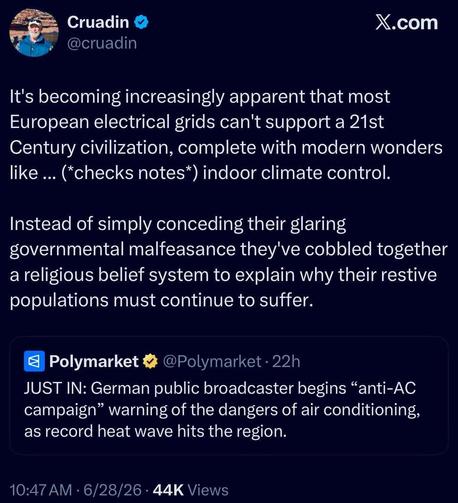Screen dimensions: 458x503
Task: Visit the @cruadin handle profile
Action: click(x=102, y=43)
